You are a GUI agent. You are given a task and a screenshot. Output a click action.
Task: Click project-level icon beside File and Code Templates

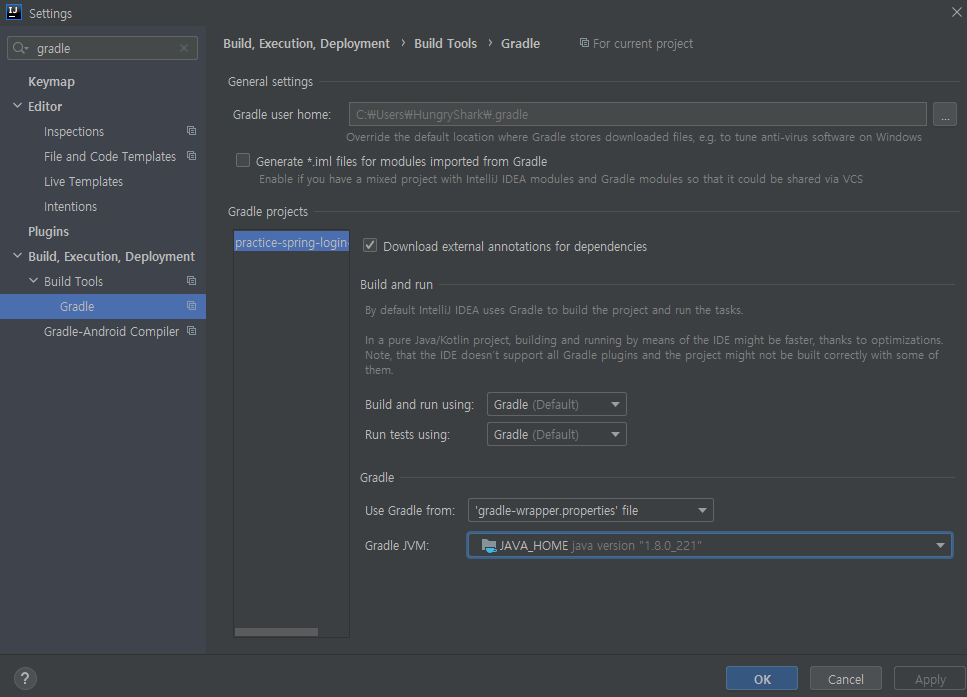click(x=192, y=156)
